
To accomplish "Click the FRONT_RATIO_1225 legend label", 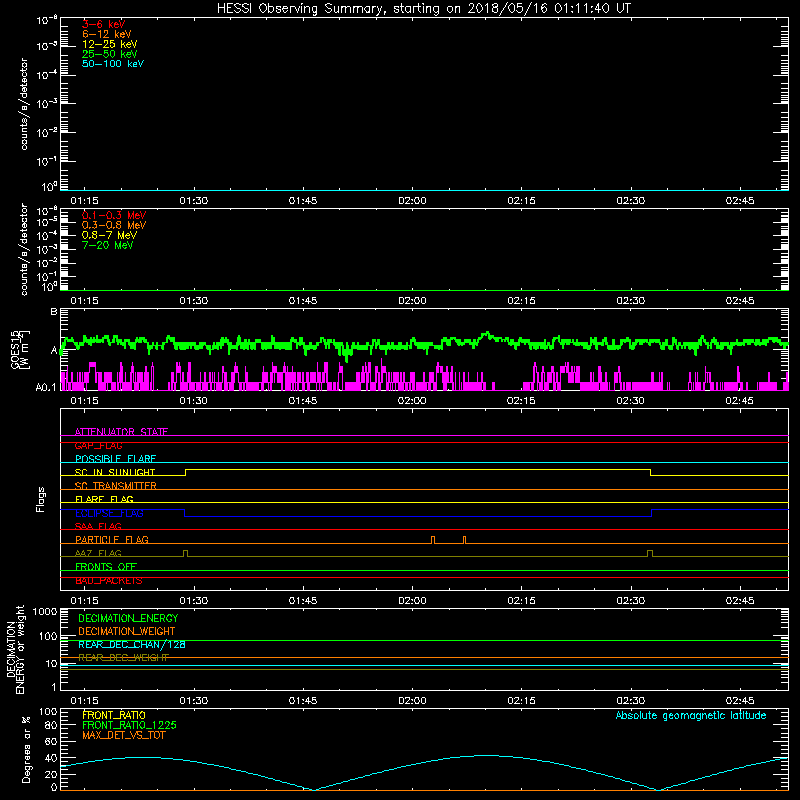I will pos(130,725).
